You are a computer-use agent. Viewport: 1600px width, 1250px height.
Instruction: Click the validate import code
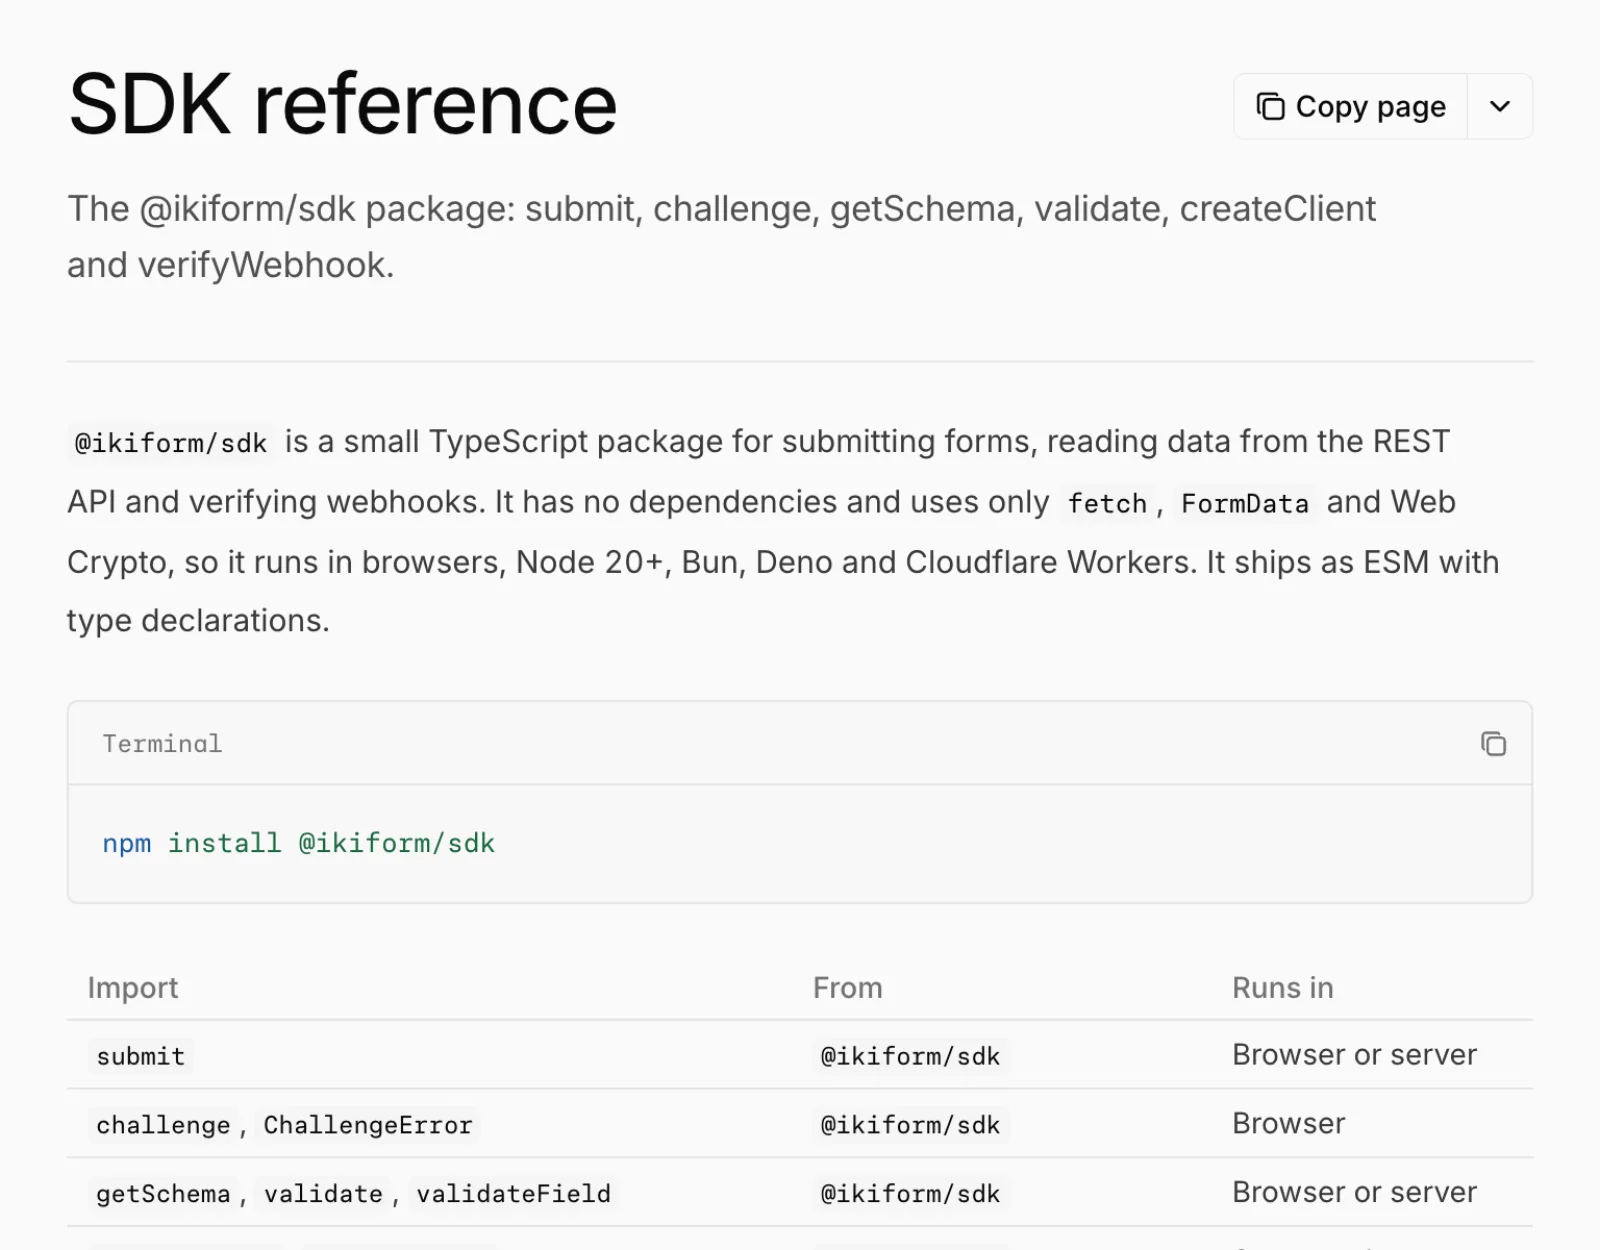(x=323, y=1194)
